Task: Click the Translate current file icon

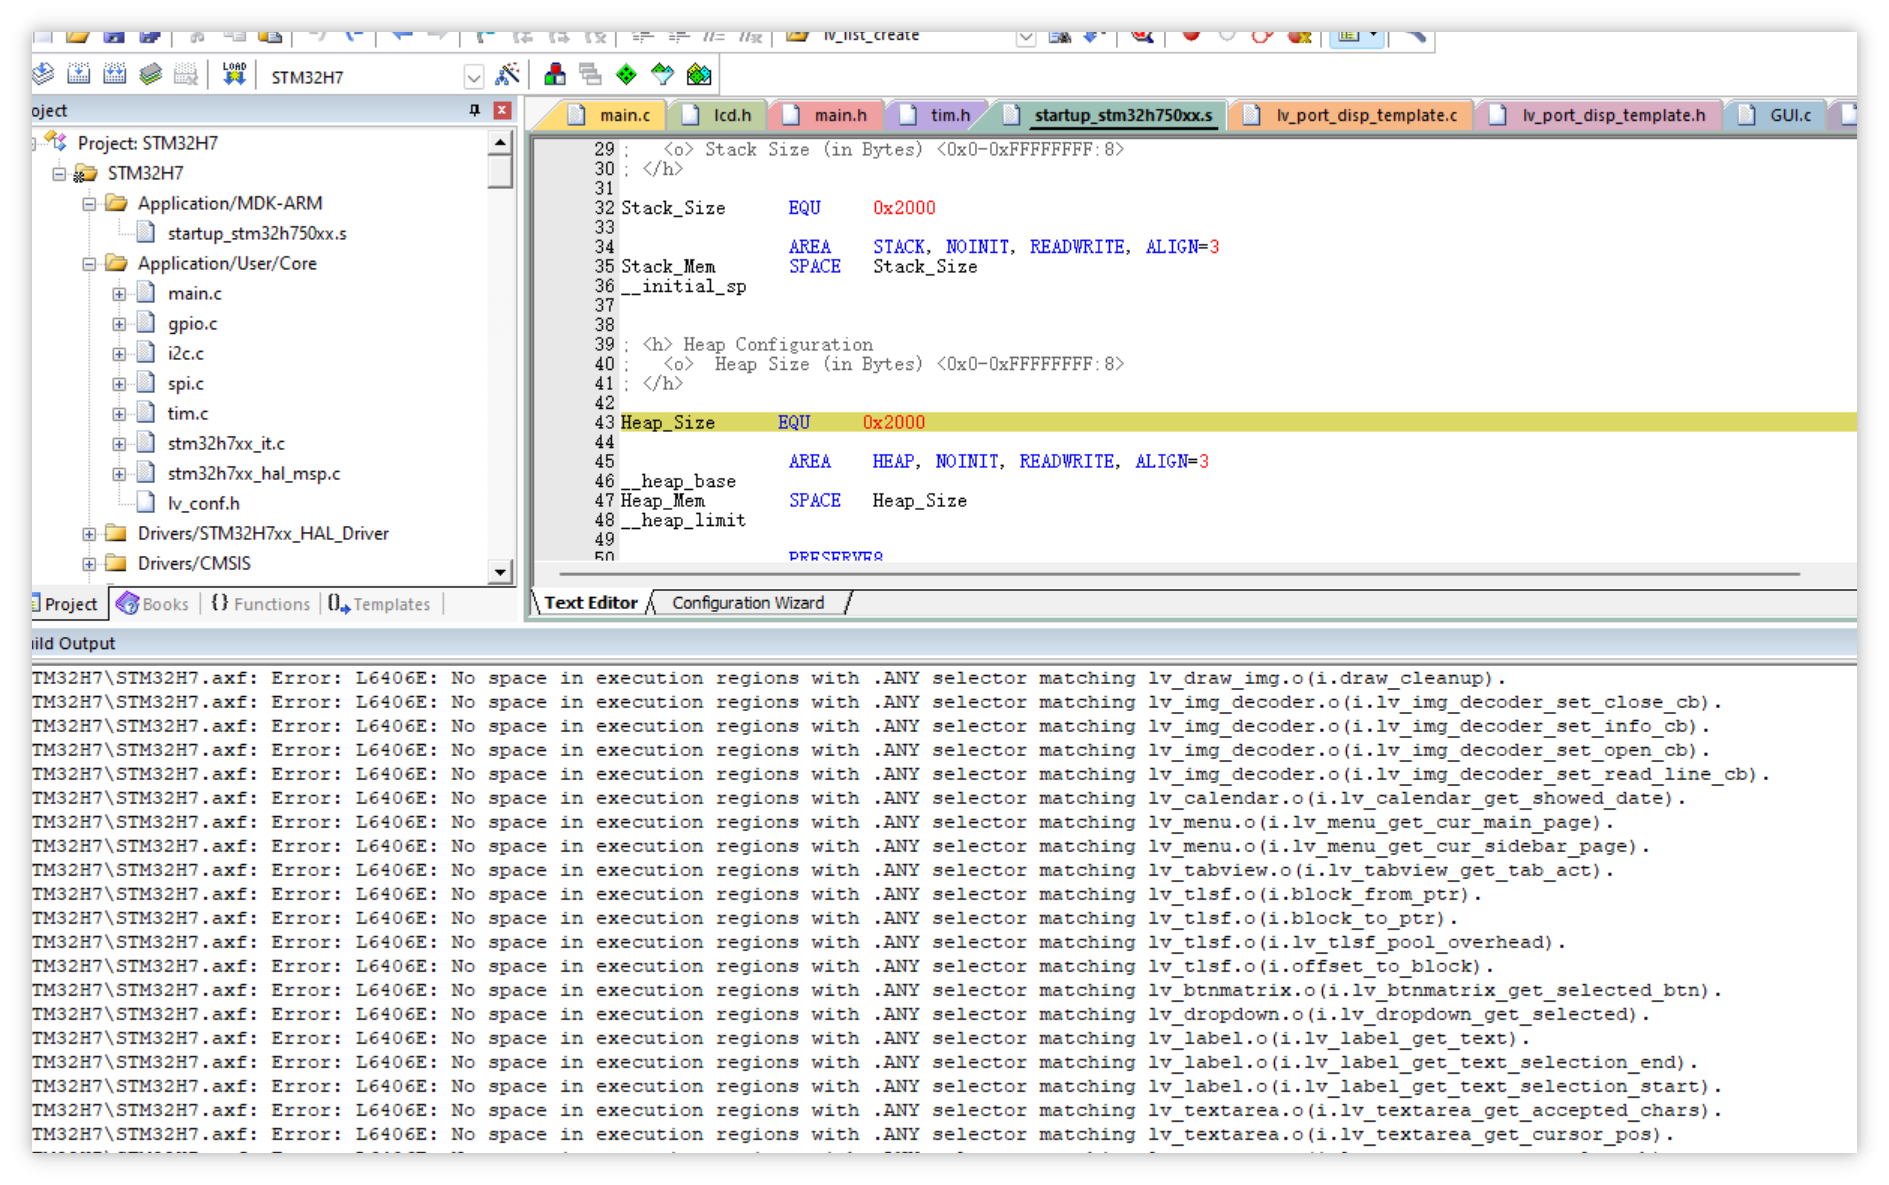Action: [43, 74]
